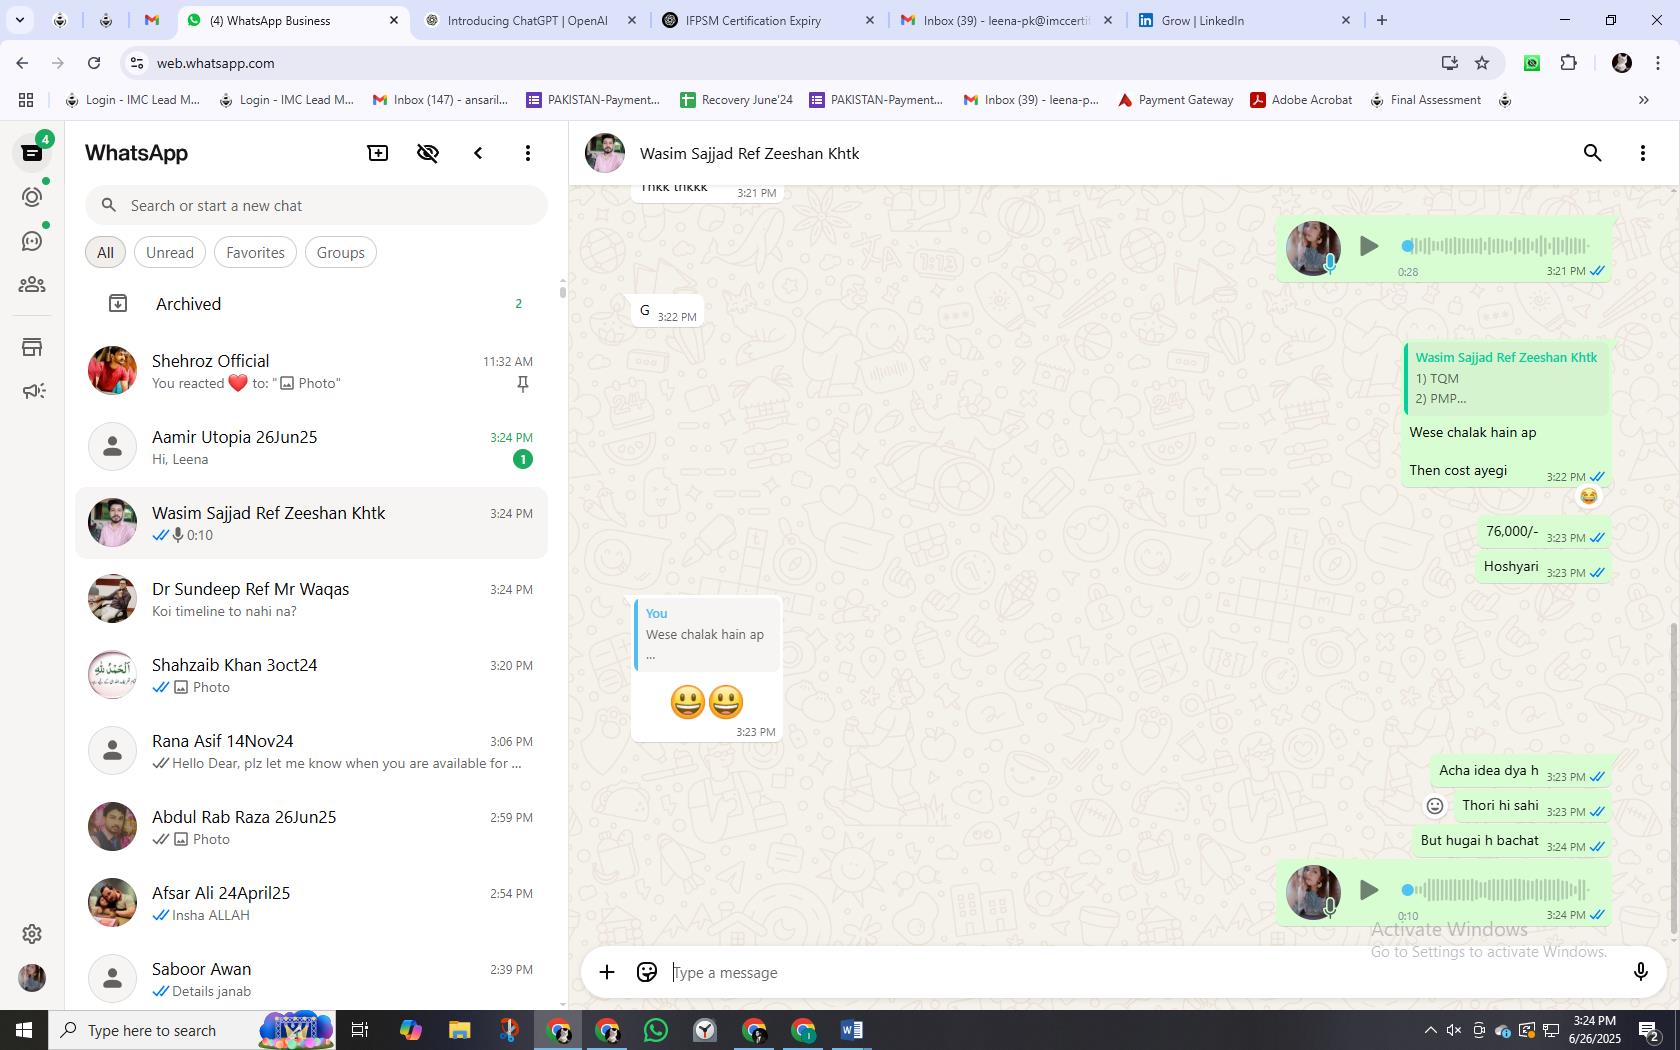Select the Favorites filter chip
The height and width of the screenshot is (1050, 1680).
click(255, 252)
